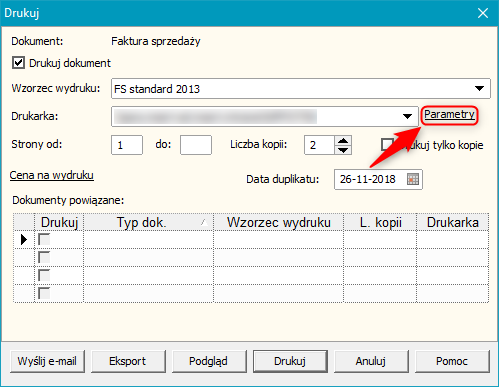Click the L. kopii column header
This screenshot has width=499, height=387.
coord(380,222)
